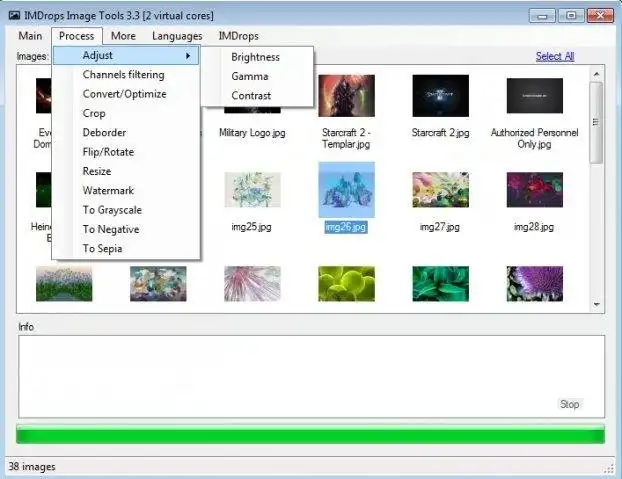Screen dimensions: 622x479
Task: Click scrollbar down arrow in image list
Action: 596,305
